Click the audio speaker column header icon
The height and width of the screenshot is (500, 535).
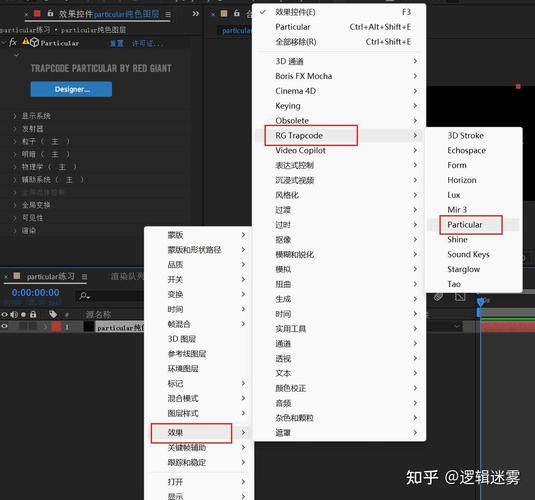(14, 314)
